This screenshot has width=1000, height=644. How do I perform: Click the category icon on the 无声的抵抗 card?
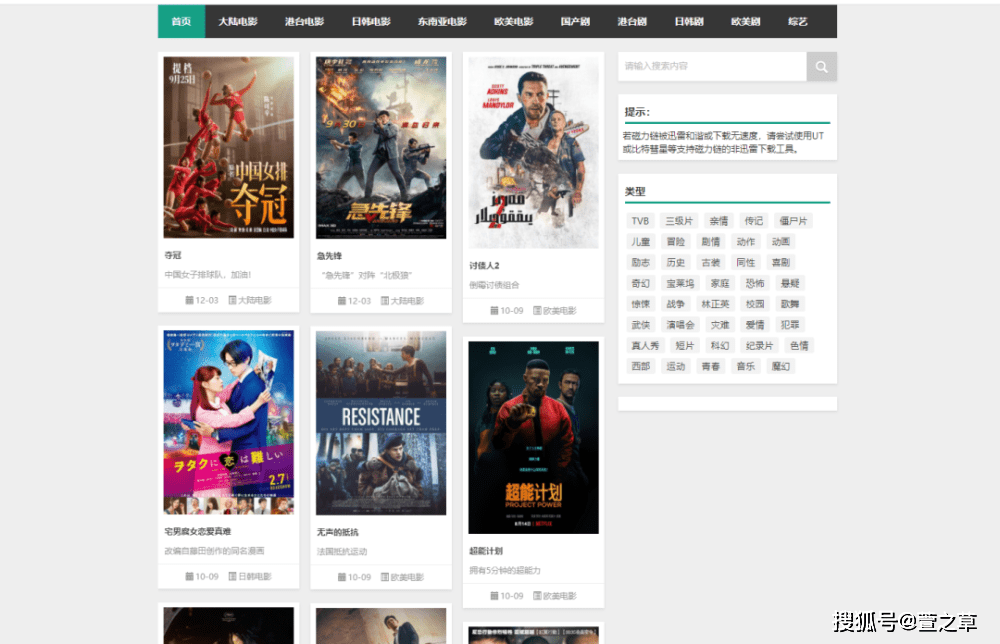tap(385, 577)
